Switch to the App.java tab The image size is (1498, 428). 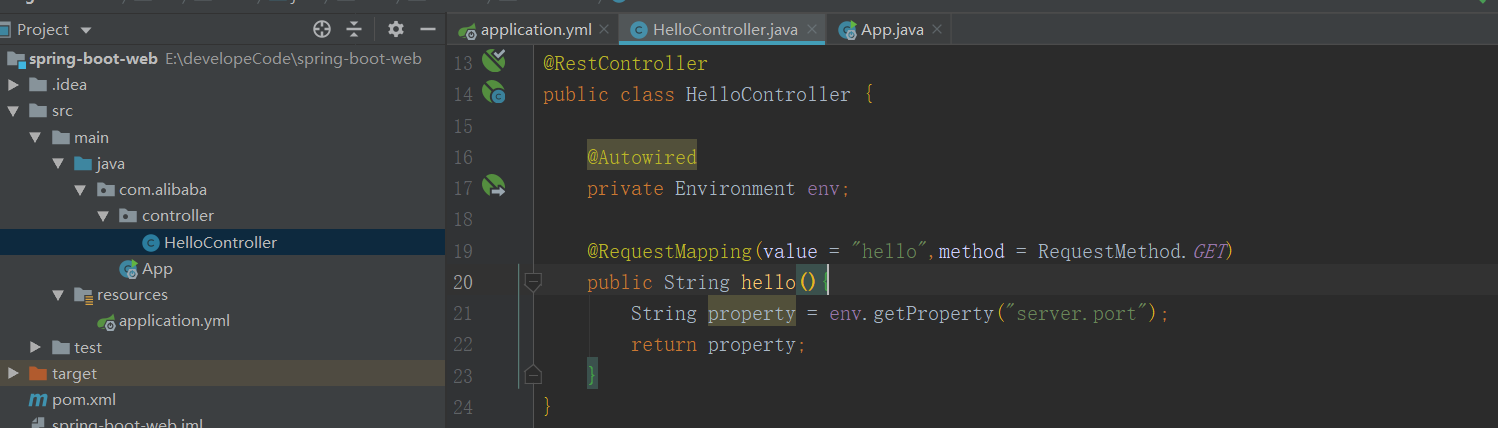click(891, 30)
